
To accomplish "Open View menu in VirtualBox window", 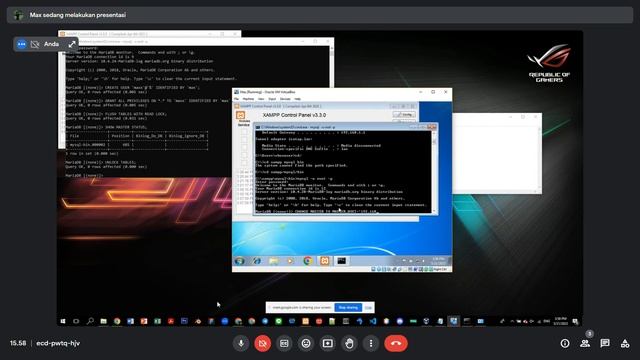I will coord(261,99).
